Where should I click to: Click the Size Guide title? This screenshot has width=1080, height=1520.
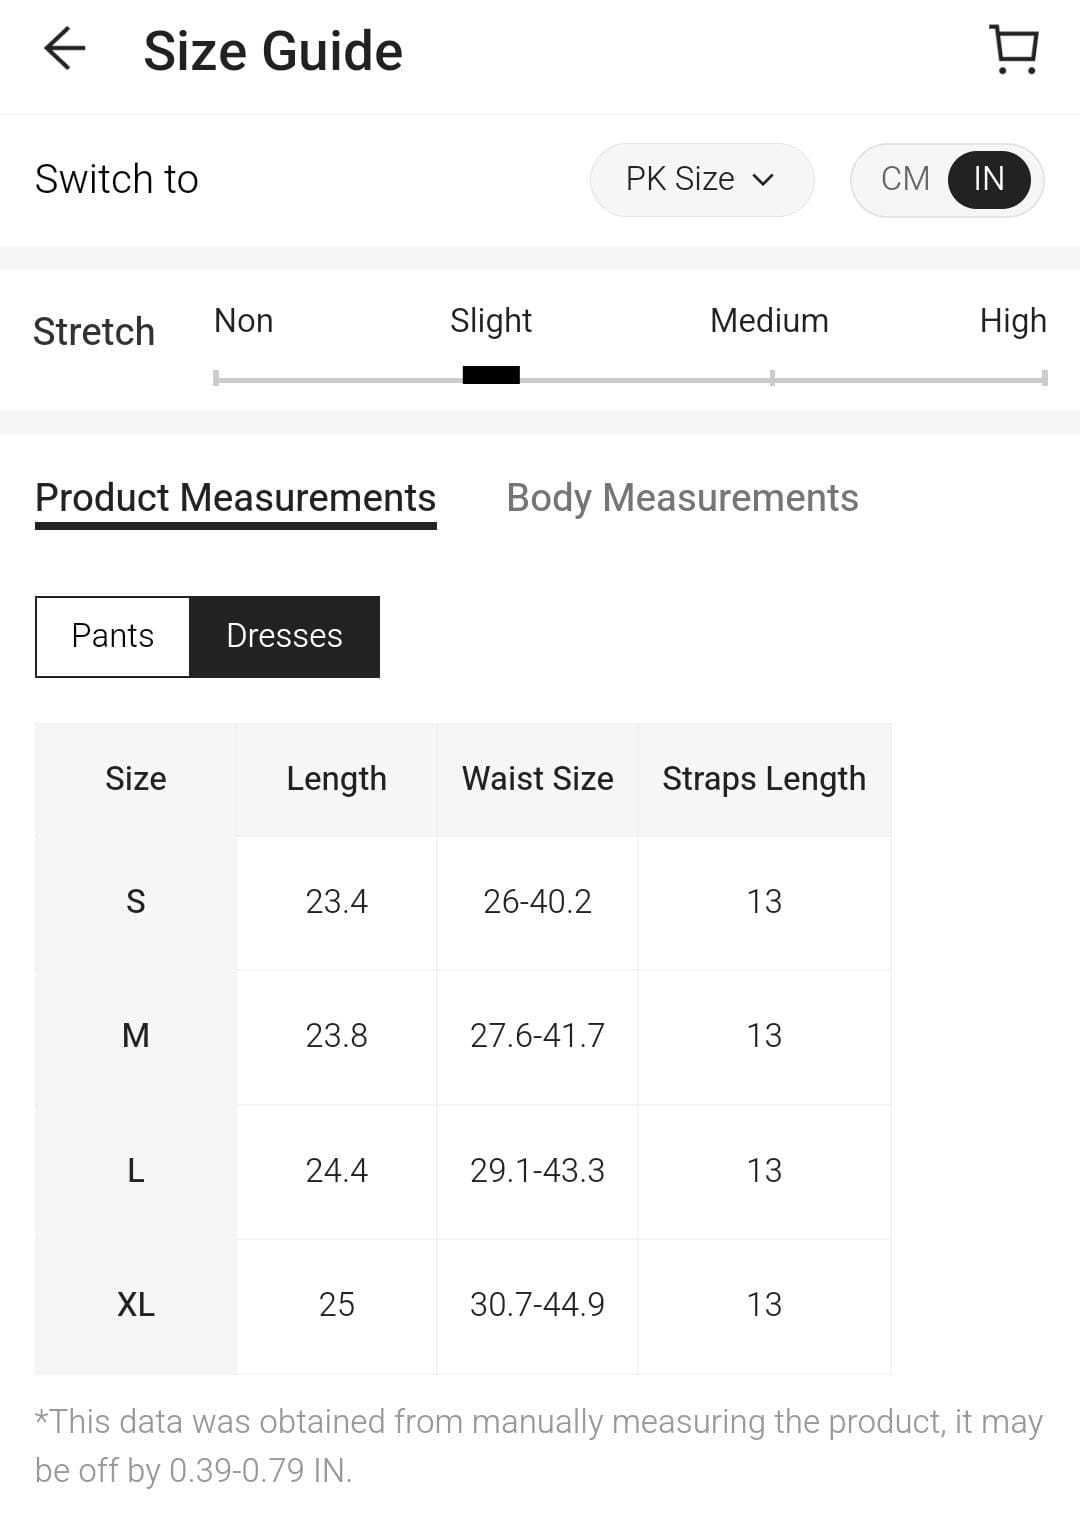tap(273, 51)
